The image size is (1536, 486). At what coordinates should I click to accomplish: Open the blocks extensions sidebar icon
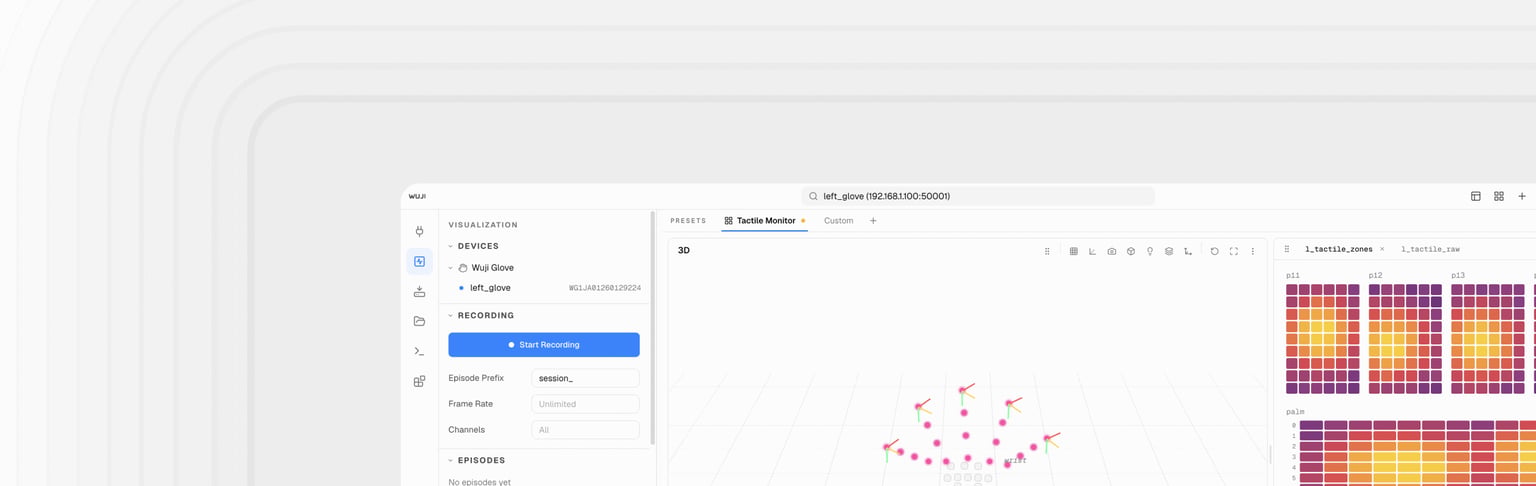(419, 381)
